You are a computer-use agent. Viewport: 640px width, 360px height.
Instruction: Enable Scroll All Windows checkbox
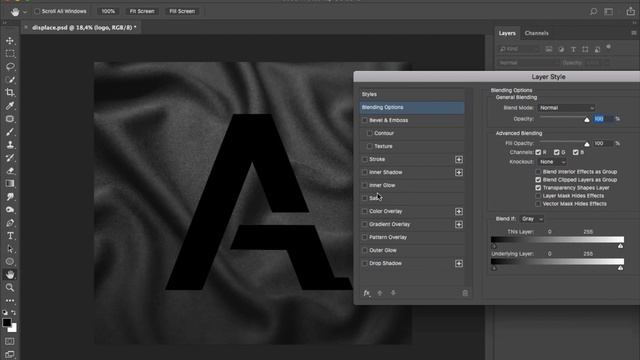tap(37, 11)
